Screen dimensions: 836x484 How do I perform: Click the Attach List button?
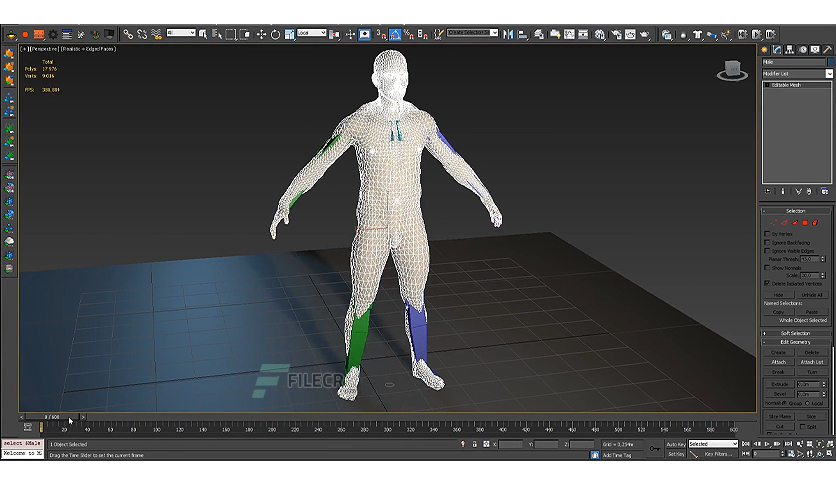pos(812,362)
